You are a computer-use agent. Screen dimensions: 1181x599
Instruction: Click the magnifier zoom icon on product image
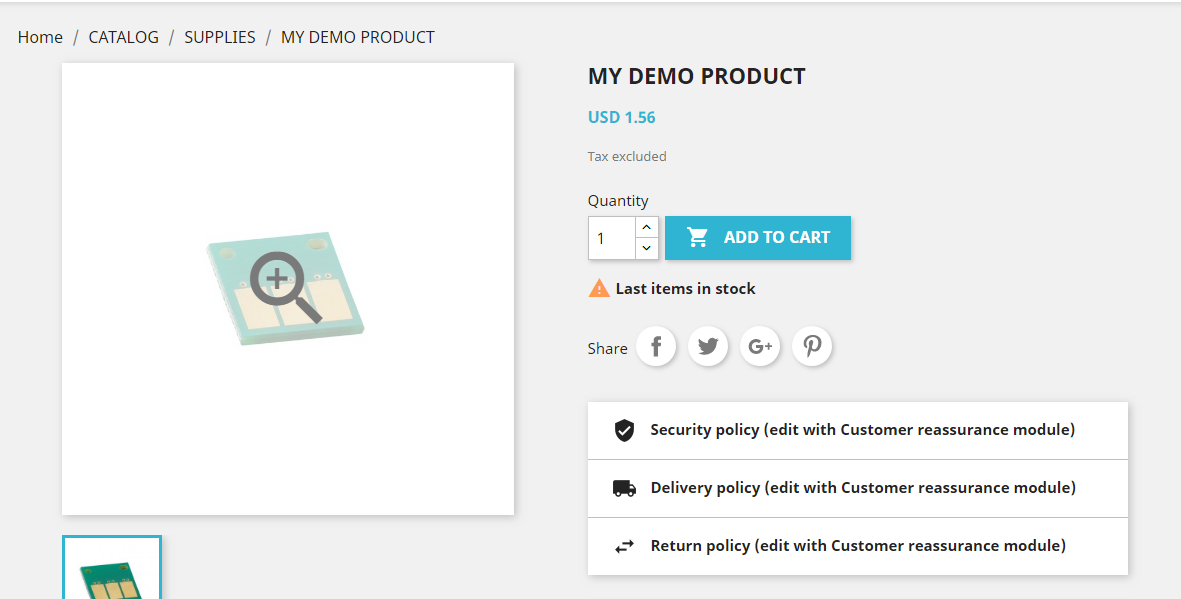[x=285, y=287]
